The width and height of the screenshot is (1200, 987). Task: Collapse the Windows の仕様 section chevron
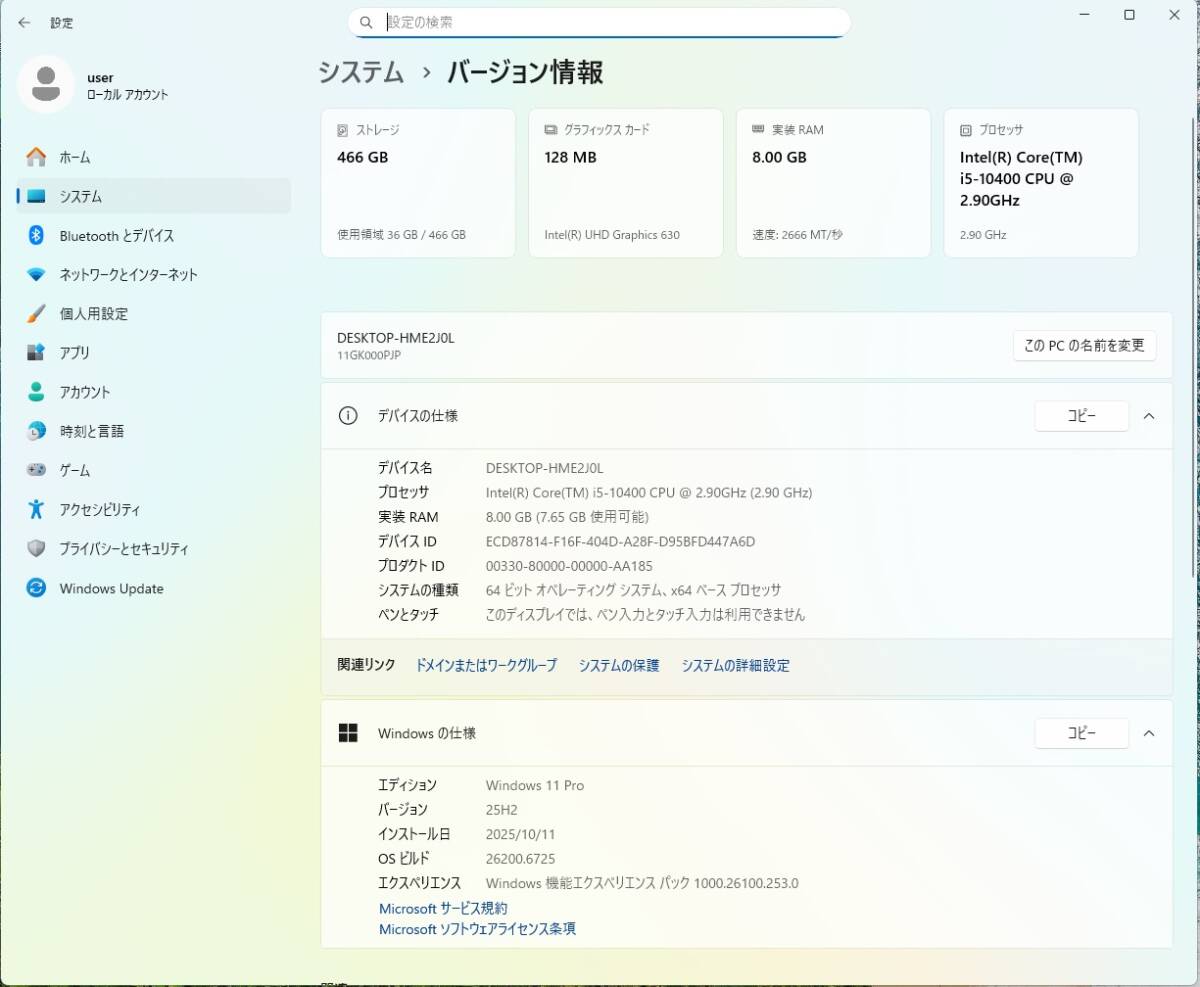pyautogui.click(x=1149, y=733)
